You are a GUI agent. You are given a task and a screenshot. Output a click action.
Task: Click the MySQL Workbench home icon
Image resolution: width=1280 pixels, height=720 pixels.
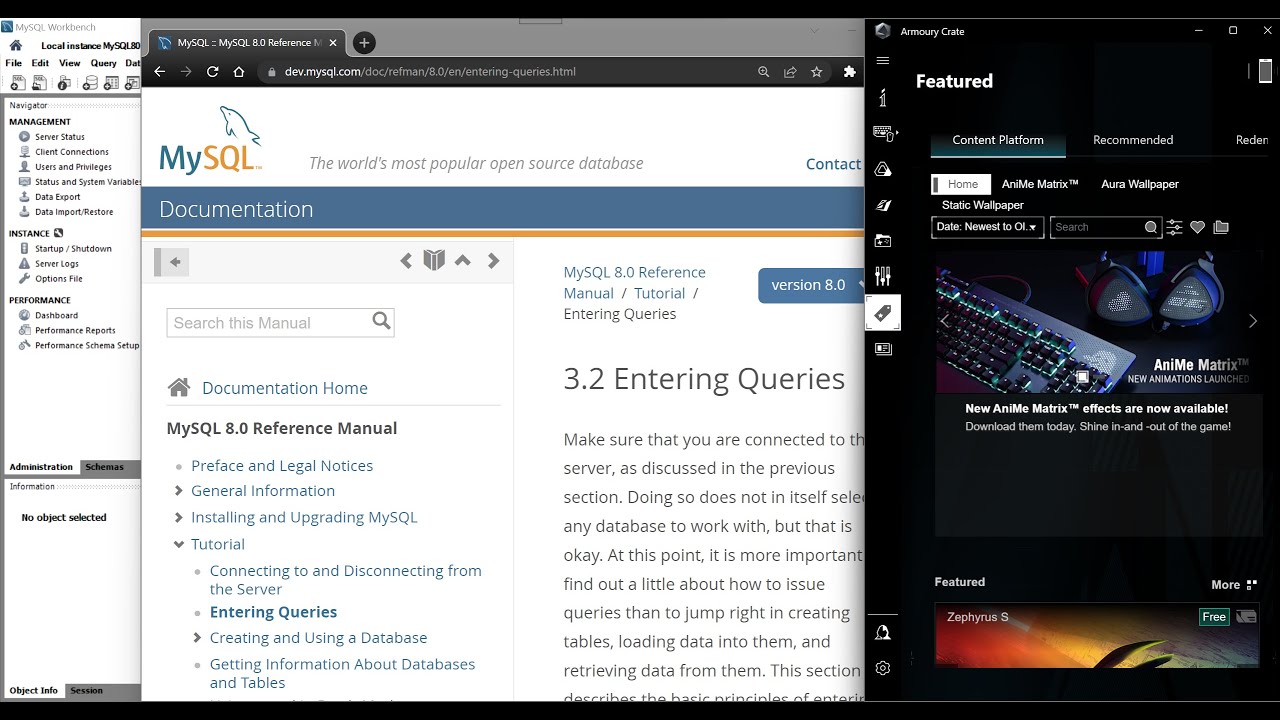(16, 46)
